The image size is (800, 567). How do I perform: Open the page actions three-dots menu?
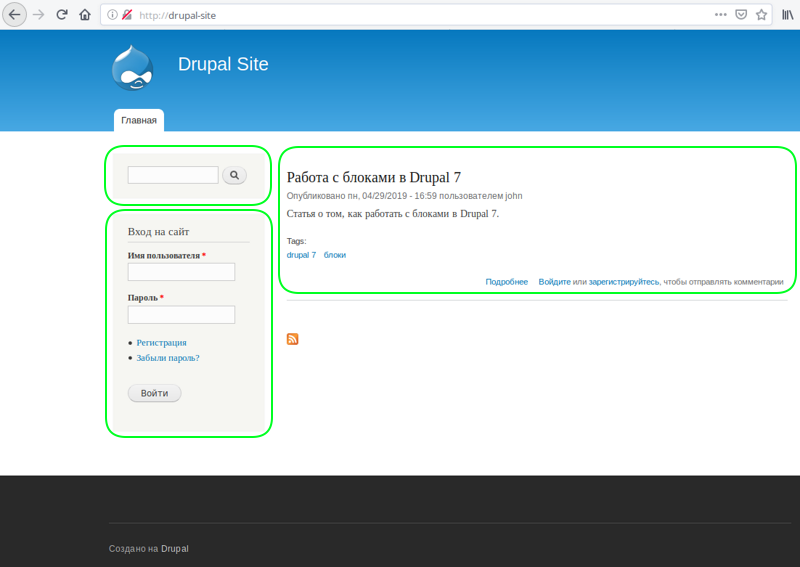point(720,15)
